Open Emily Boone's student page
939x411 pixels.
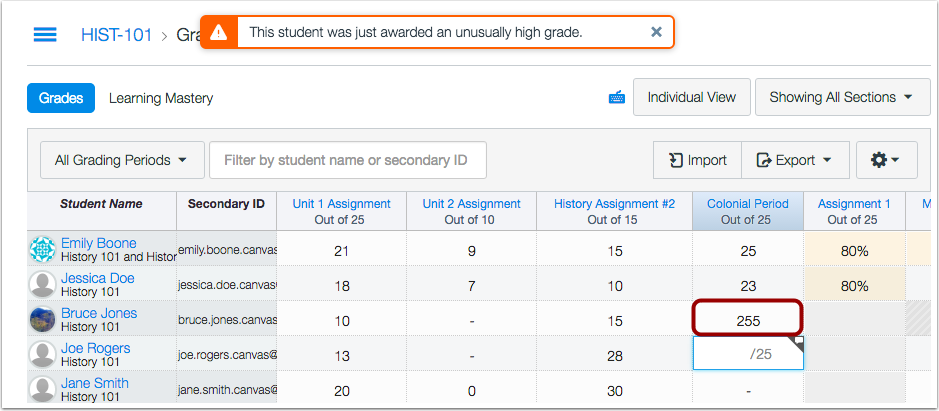click(x=98, y=243)
